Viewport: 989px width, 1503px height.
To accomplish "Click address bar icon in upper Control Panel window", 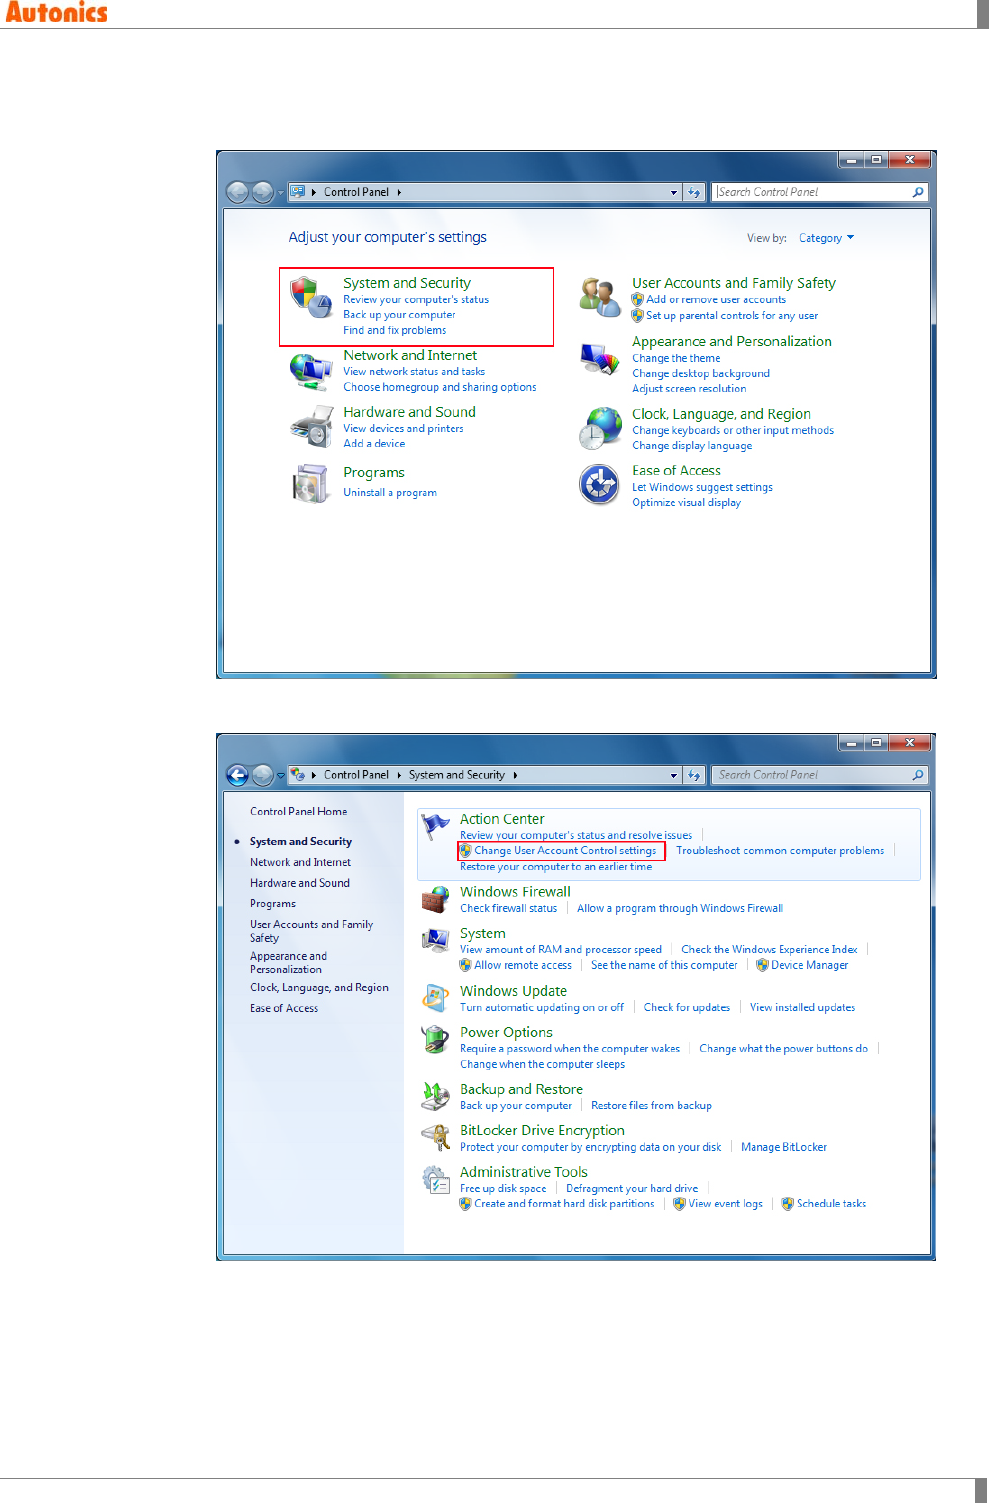I will click(x=298, y=192).
